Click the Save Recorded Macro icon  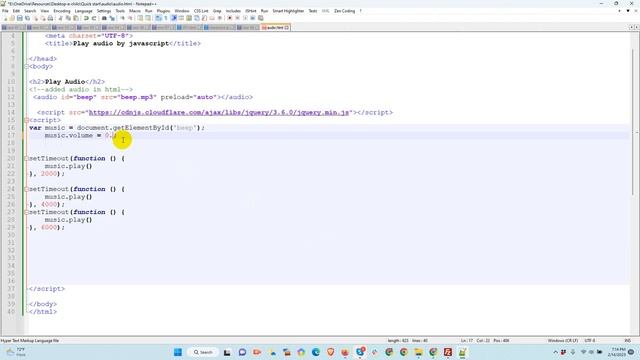click(261, 18)
